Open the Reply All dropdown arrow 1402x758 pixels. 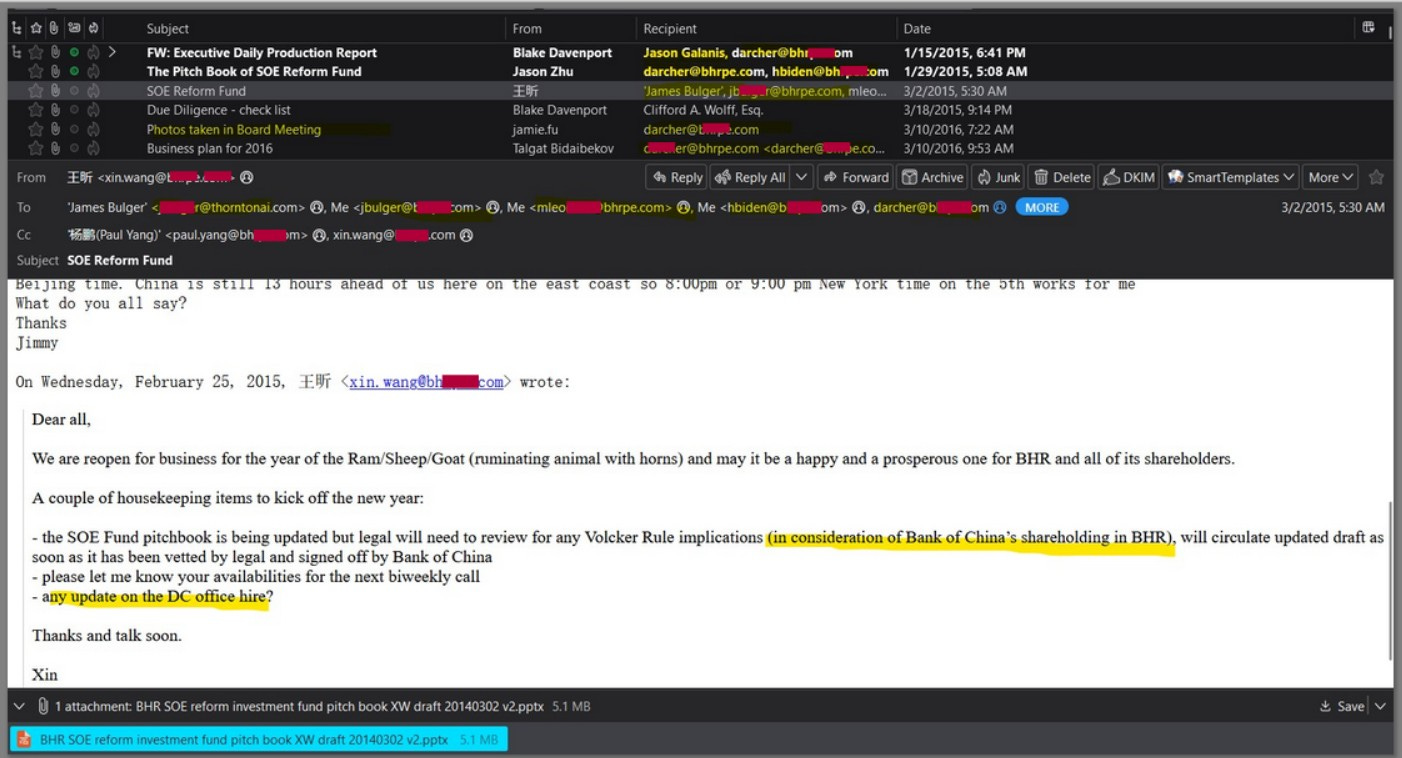802,177
